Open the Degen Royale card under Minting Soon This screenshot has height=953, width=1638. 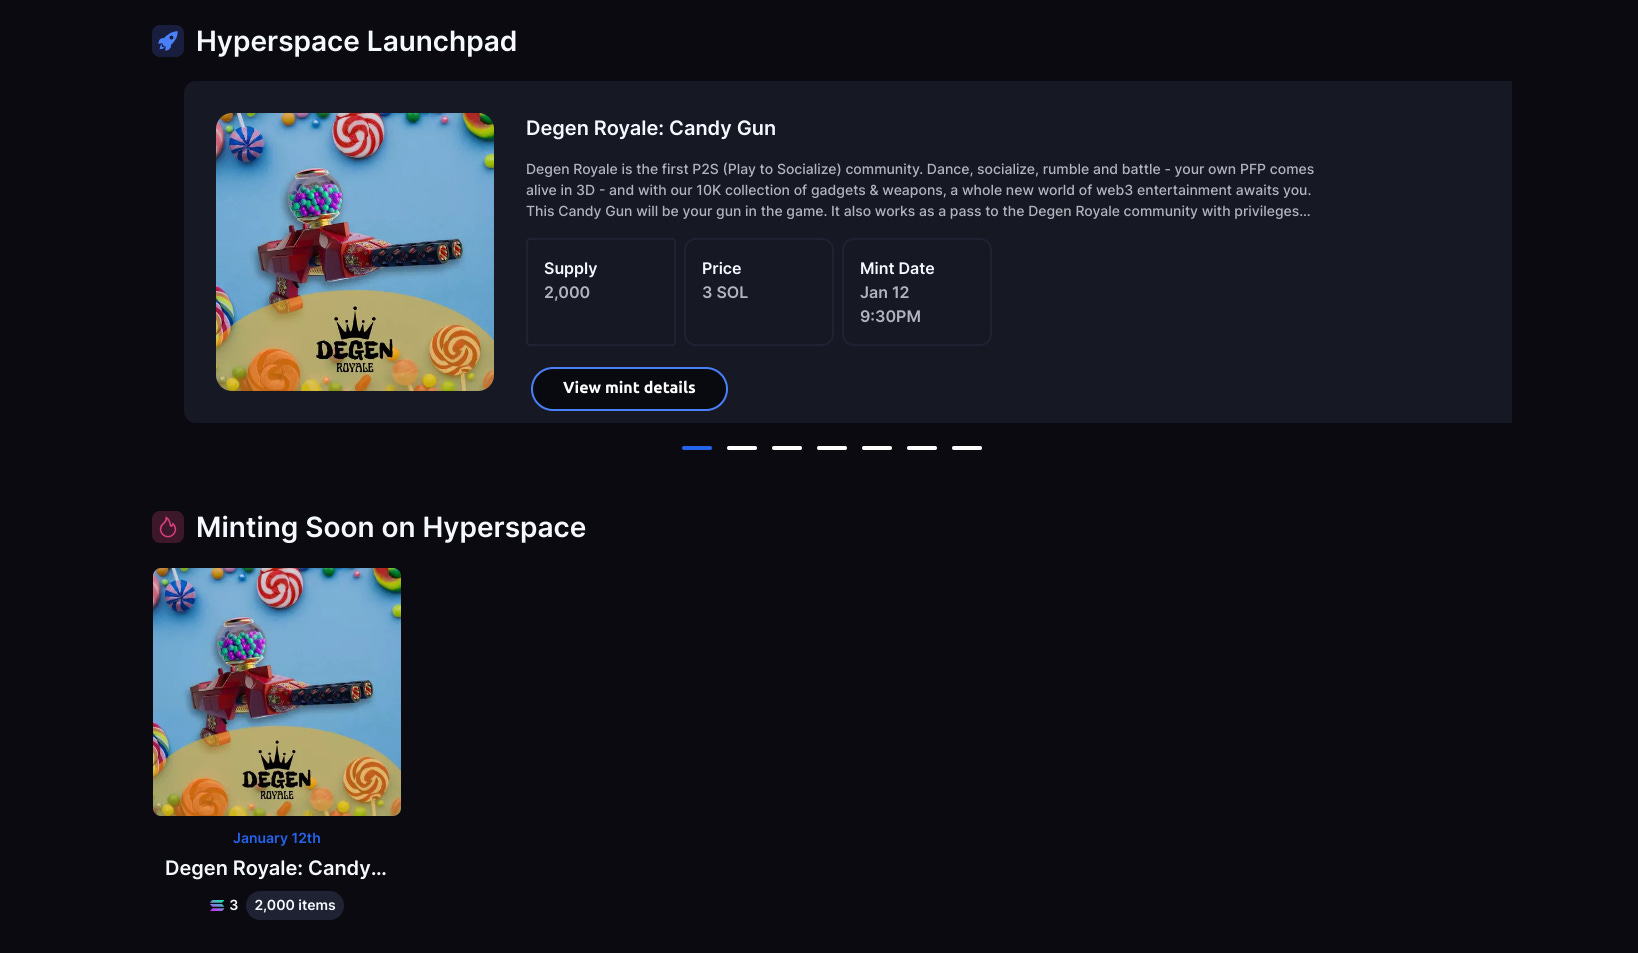pos(276,691)
